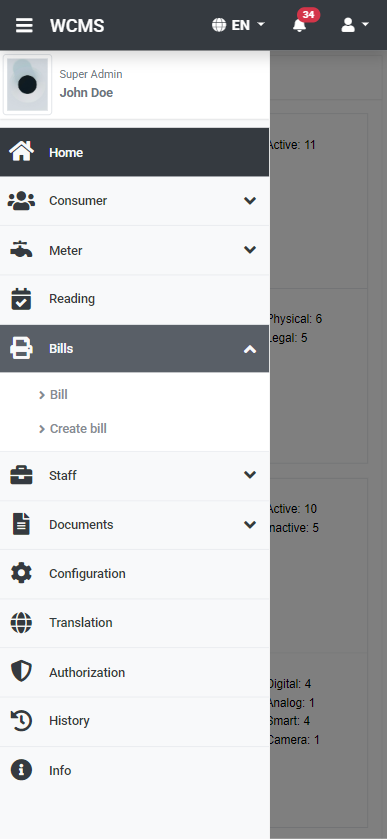Screen dimensions: 387x839
Task: Click the dimmed Active: 11 text
Action: 293,144
